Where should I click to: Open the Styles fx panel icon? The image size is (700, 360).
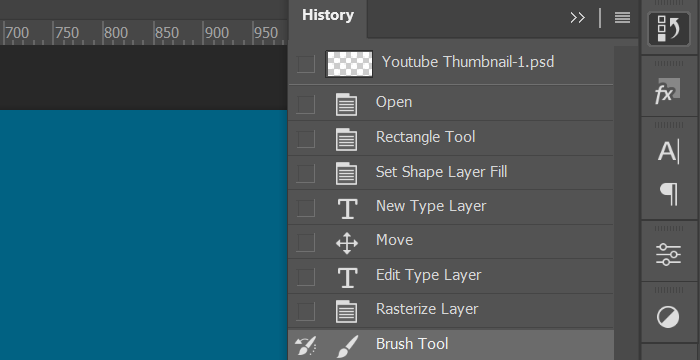tap(667, 92)
